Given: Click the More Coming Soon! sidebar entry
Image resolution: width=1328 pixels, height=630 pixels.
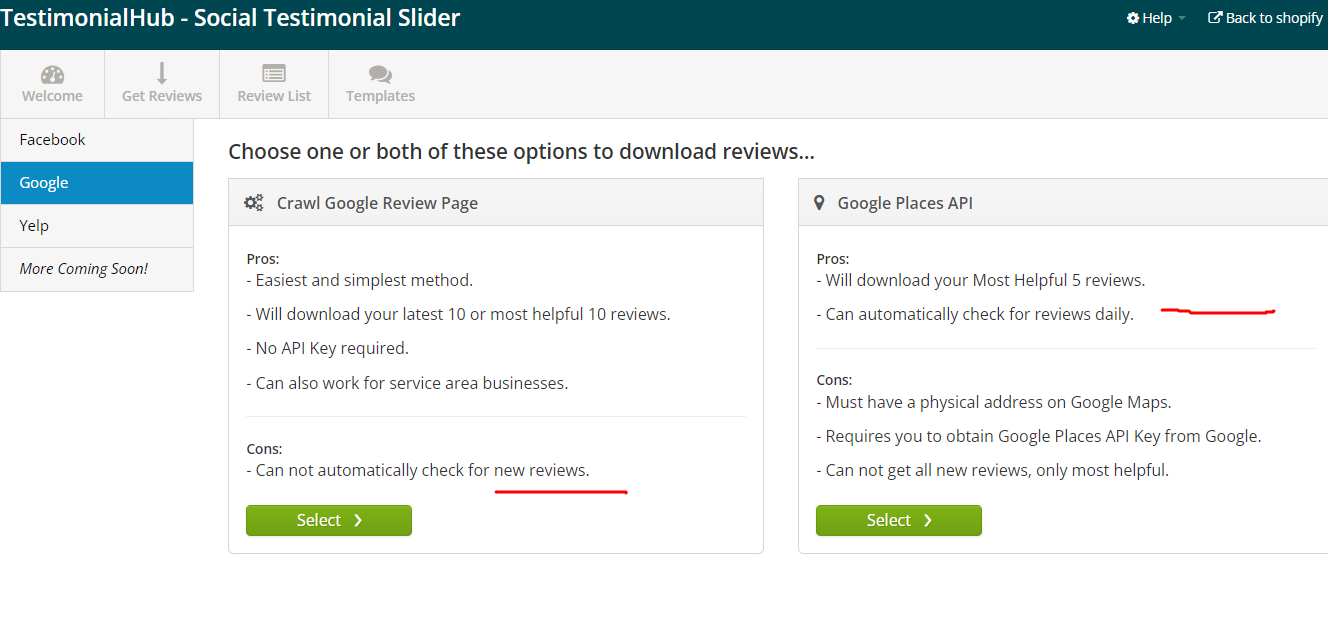Looking at the screenshot, I should point(97,269).
